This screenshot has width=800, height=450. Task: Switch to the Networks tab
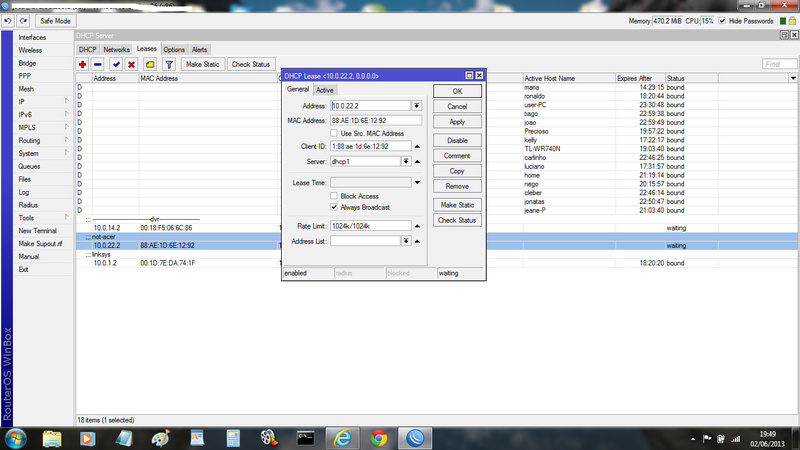[116, 49]
